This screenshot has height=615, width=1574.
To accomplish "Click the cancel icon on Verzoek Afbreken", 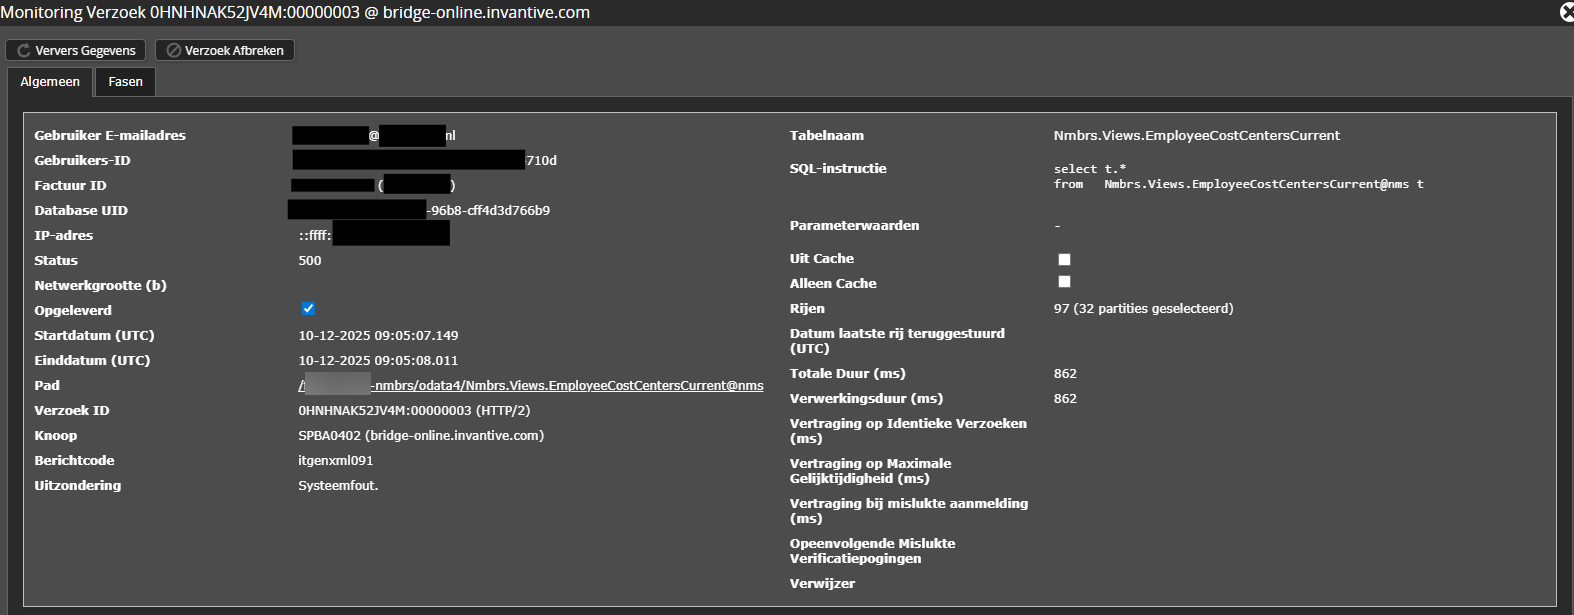I will tap(174, 50).
